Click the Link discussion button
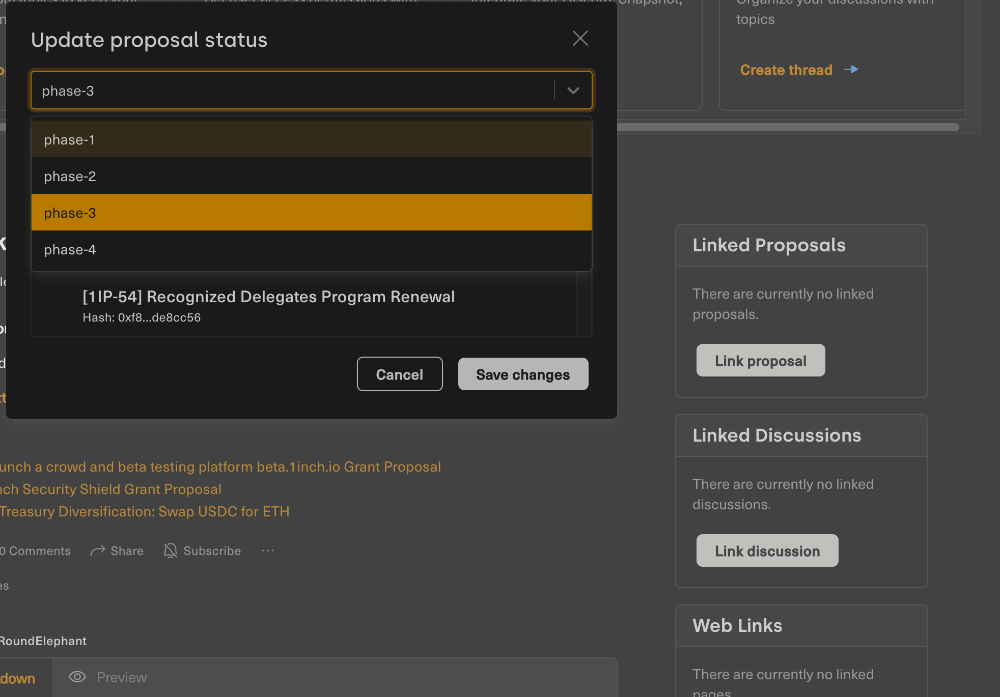The width and height of the screenshot is (1000, 697). coord(767,551)
